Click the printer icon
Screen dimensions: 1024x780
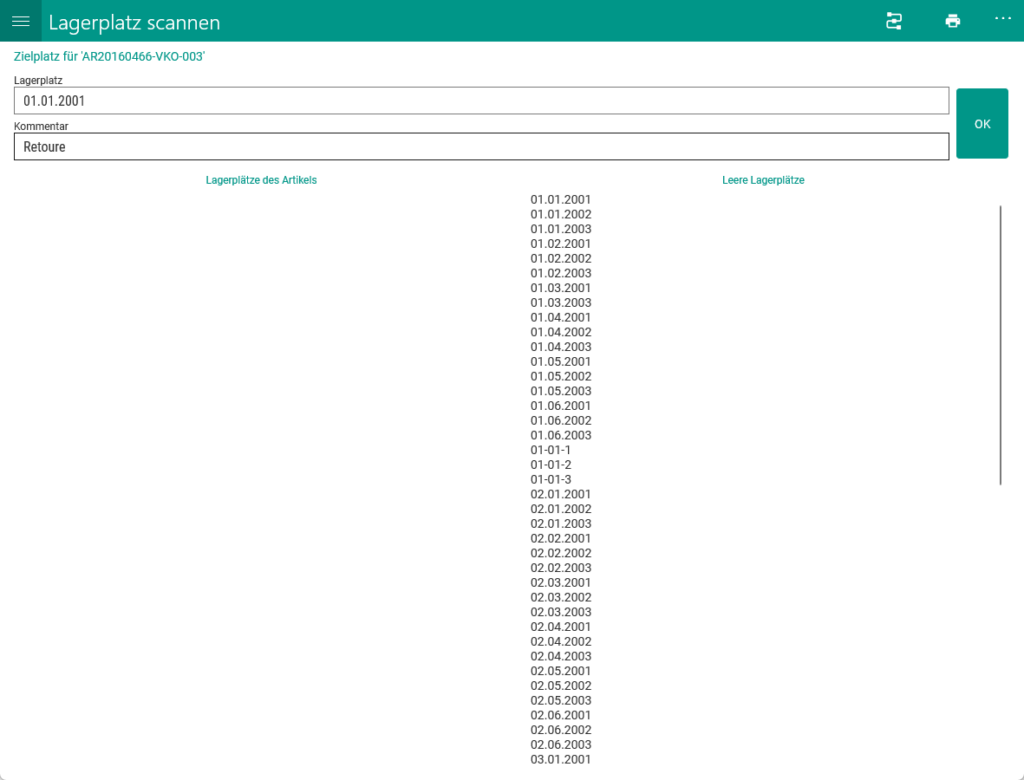[x=952, y=21]
